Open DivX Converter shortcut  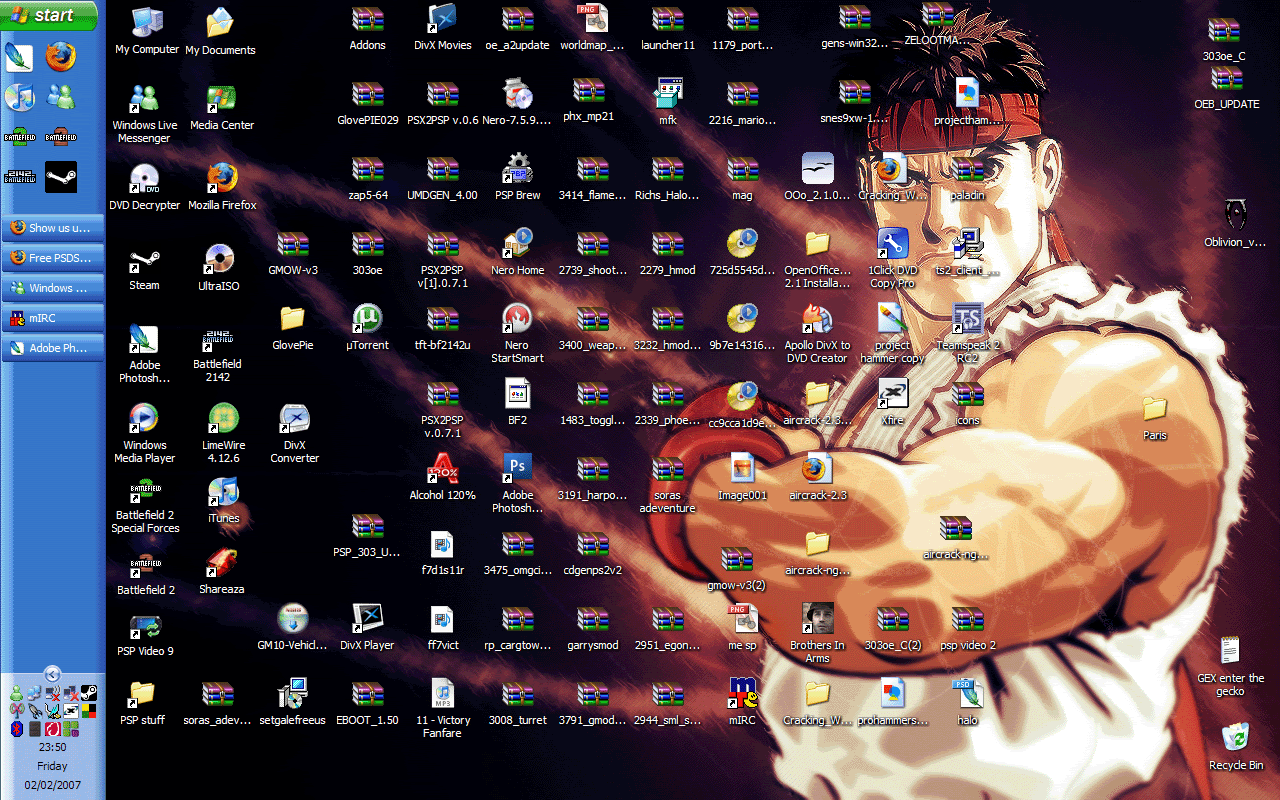[x=294, y=433]
